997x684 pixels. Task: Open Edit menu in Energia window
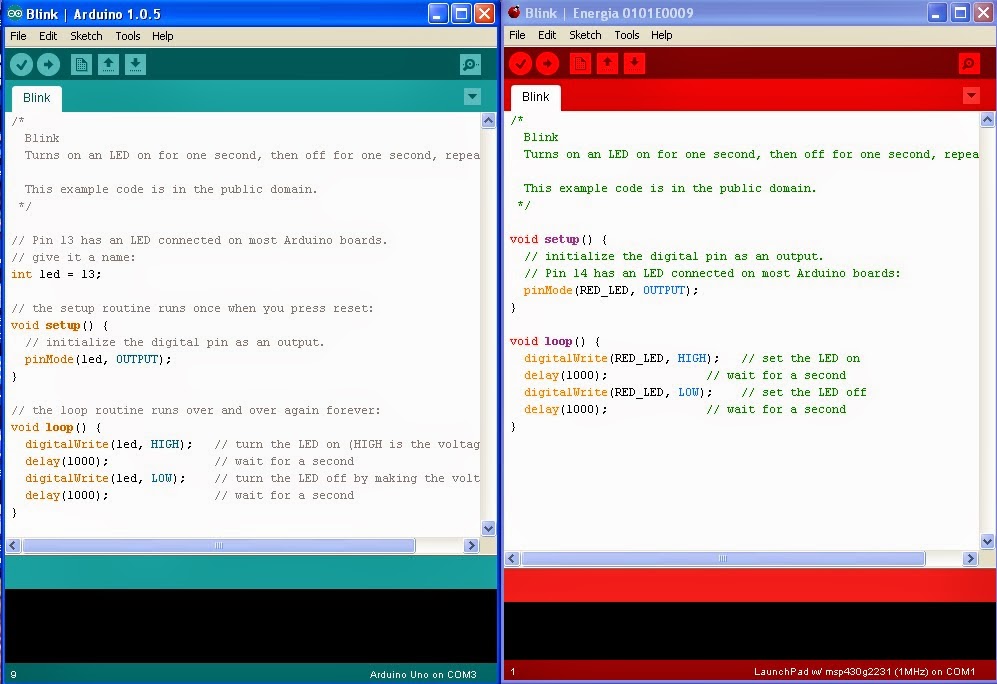pos(547,35)
